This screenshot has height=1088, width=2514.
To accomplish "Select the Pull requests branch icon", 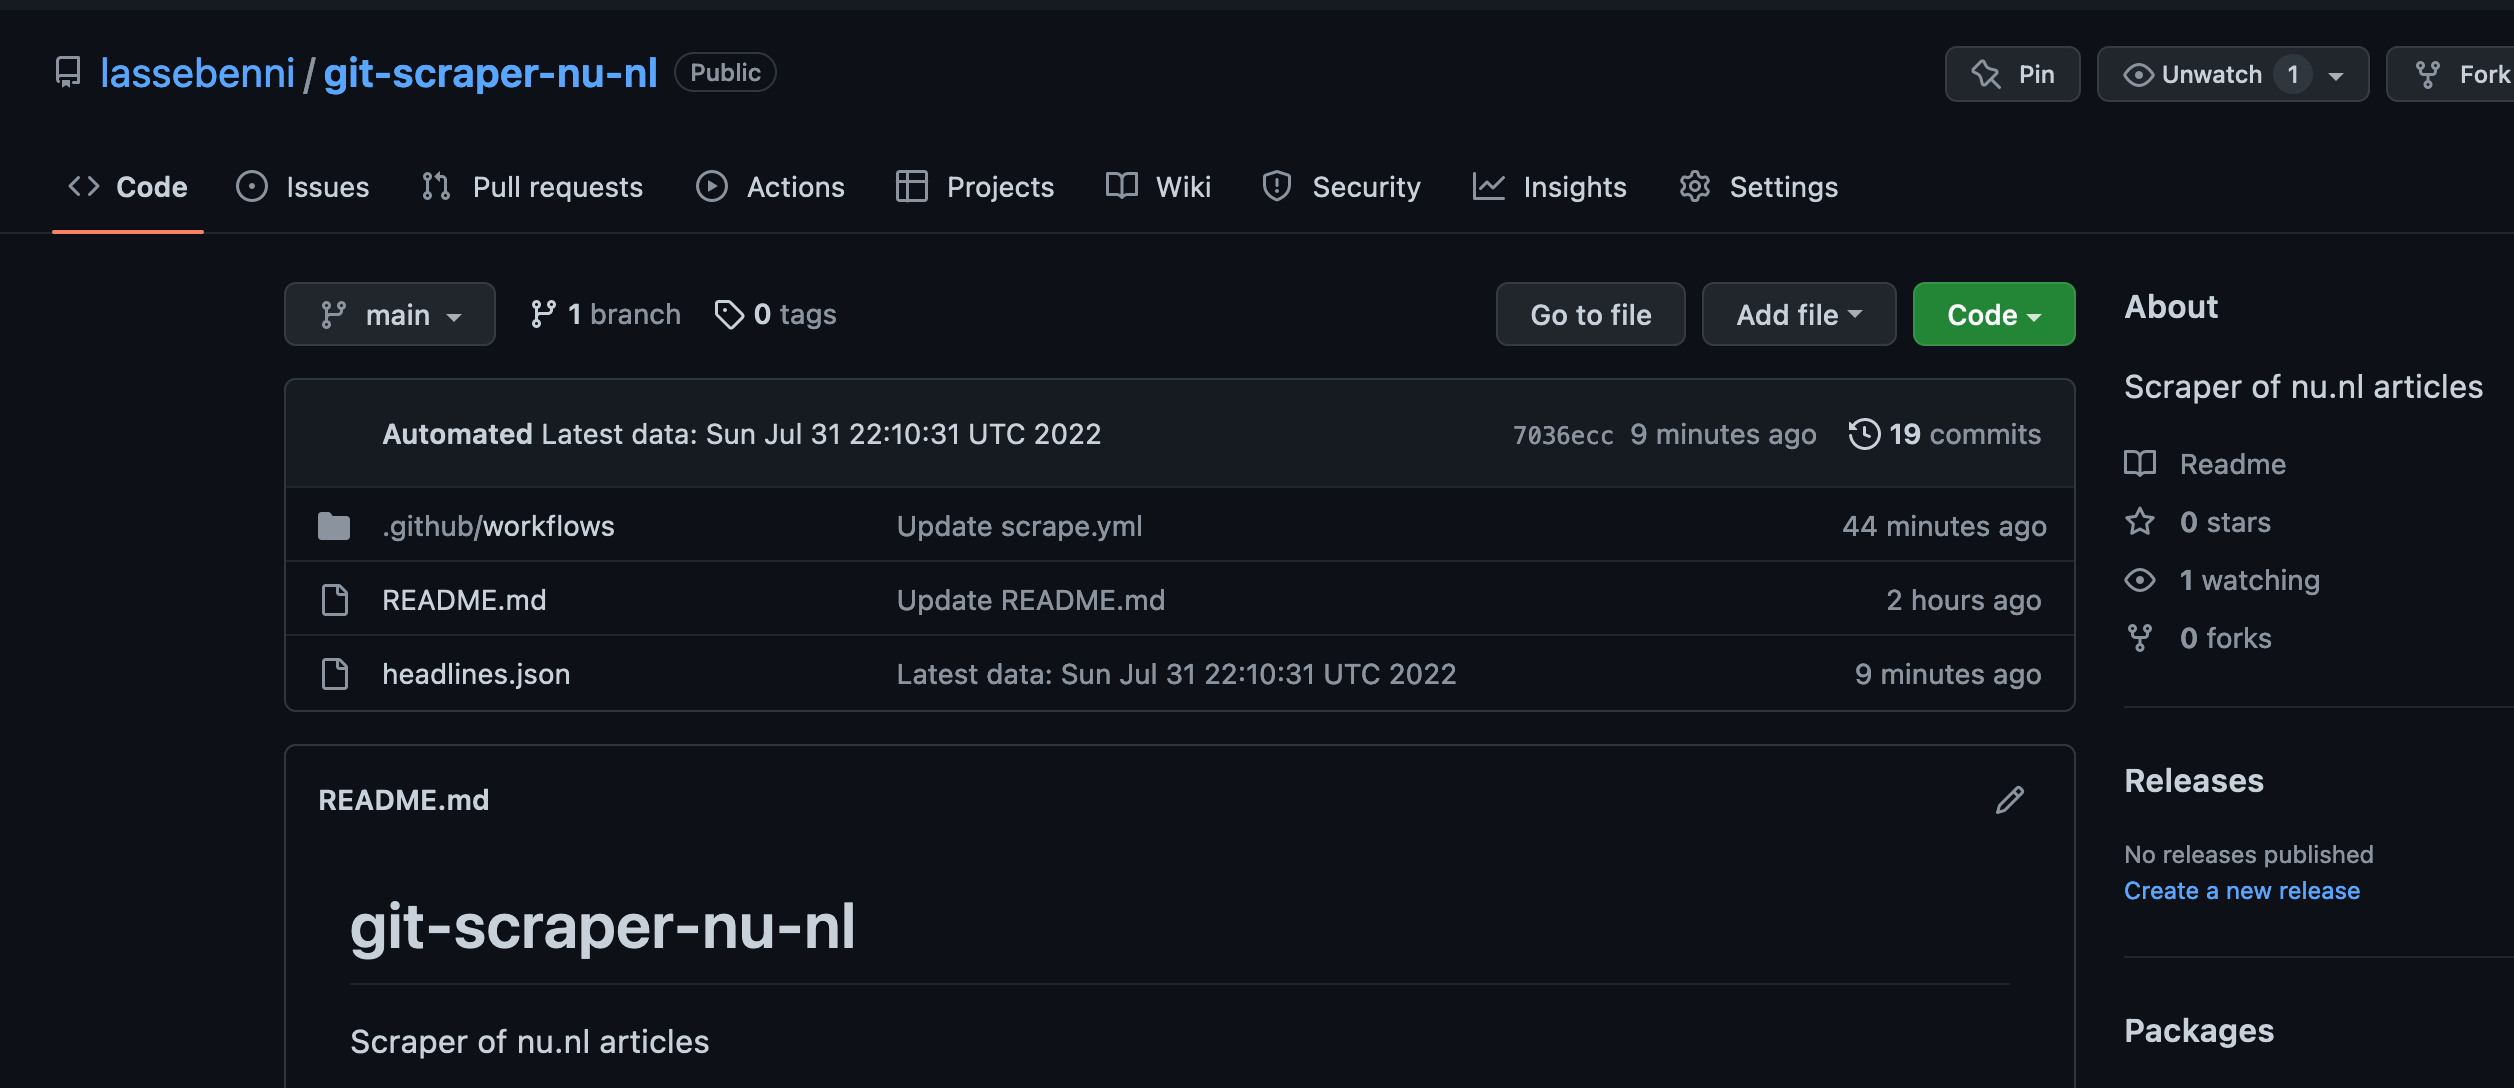I will (x=434, y=186).
